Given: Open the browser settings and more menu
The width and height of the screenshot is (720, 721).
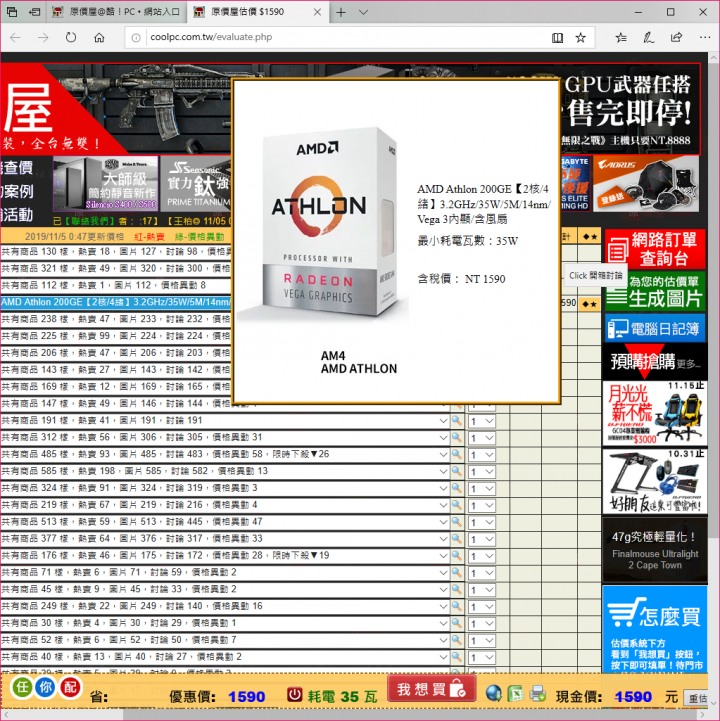Looking at the screenshot, I should (x=705, y=37).
